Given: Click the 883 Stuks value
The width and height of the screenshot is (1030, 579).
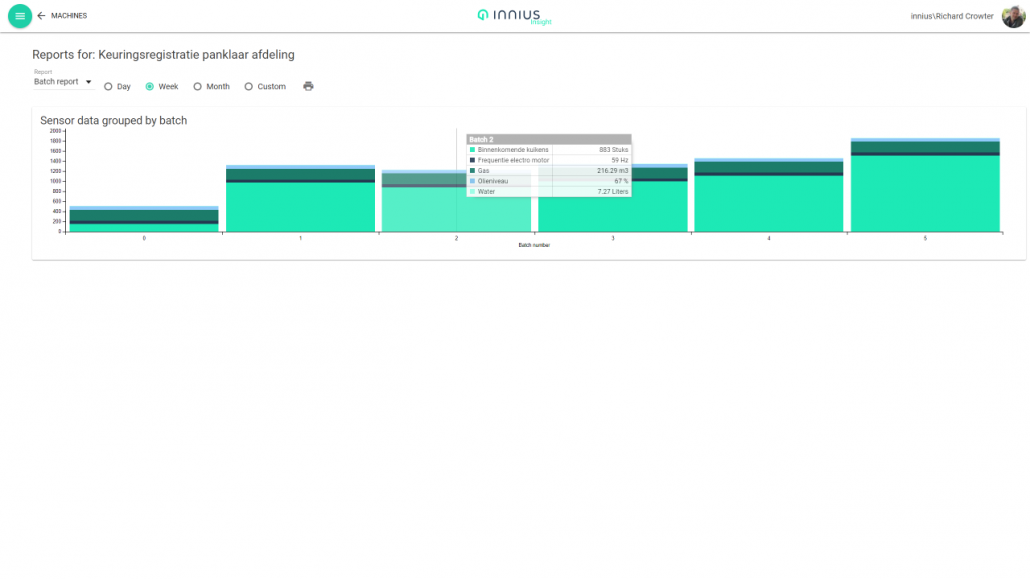Looking at the screenshot, I should (614, 150).
